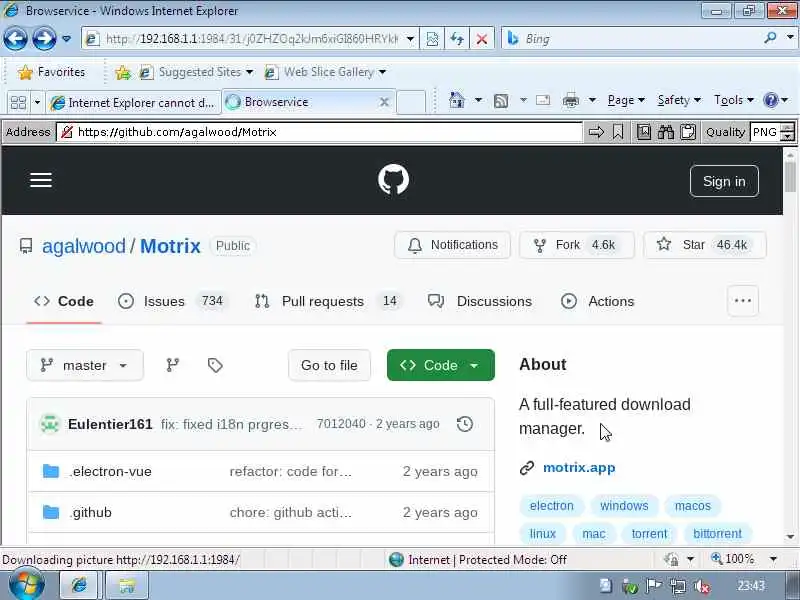Click the Compatibility View icon
This screenshot has width=800, height=600.
(x=432, y=39)
